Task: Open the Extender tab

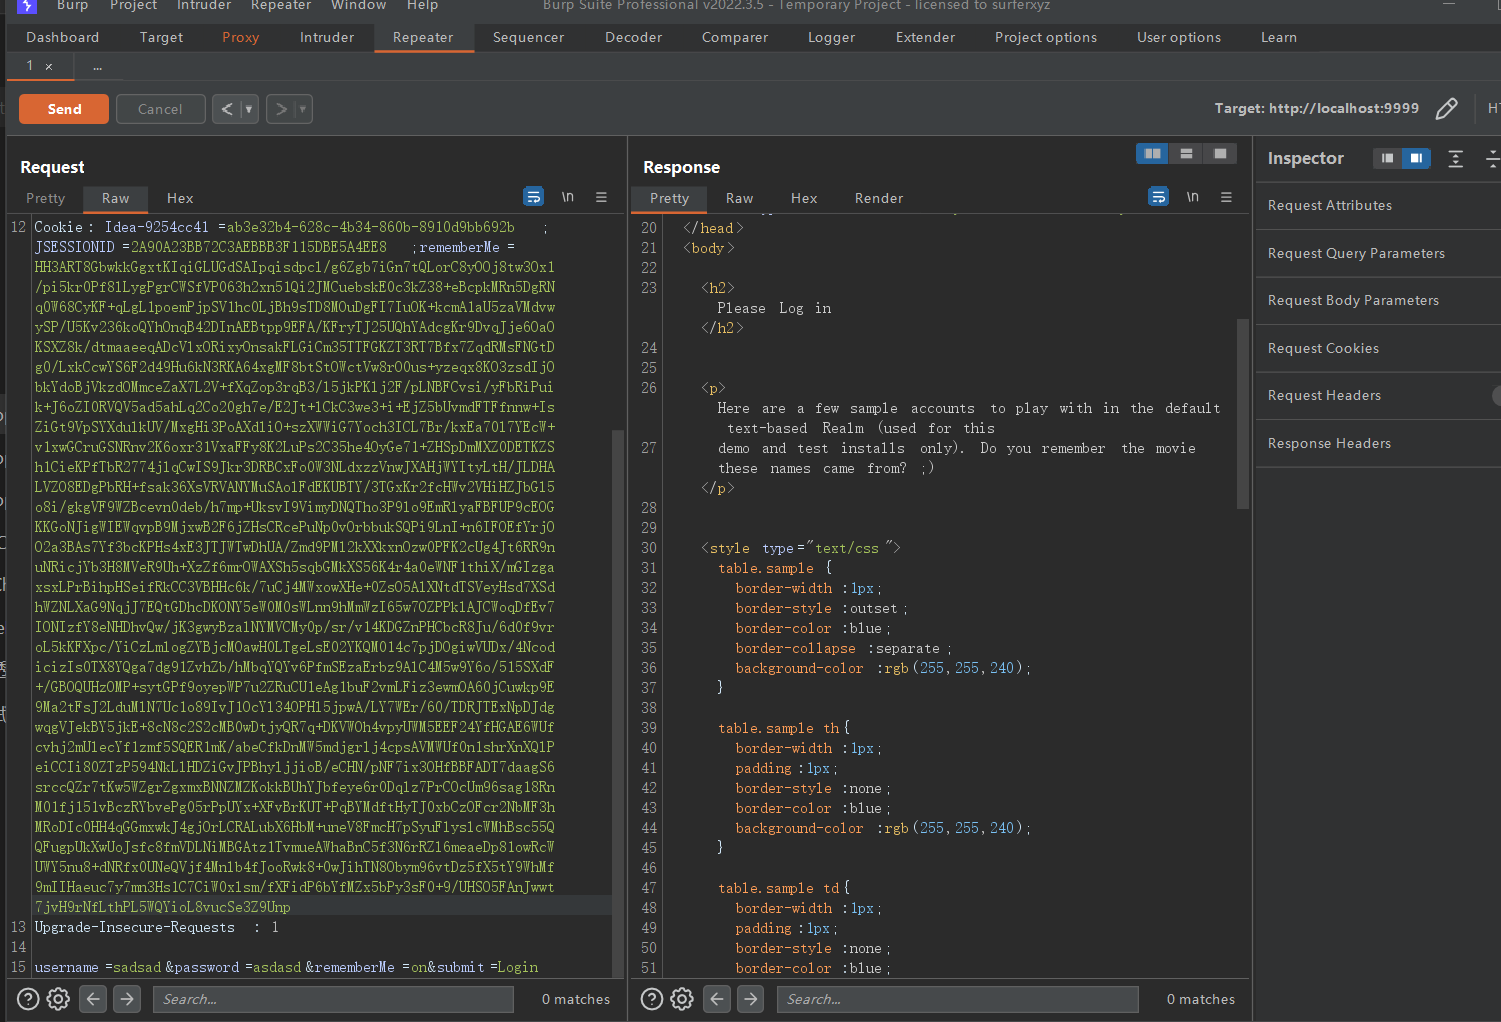Action: (x=925, y=37)
